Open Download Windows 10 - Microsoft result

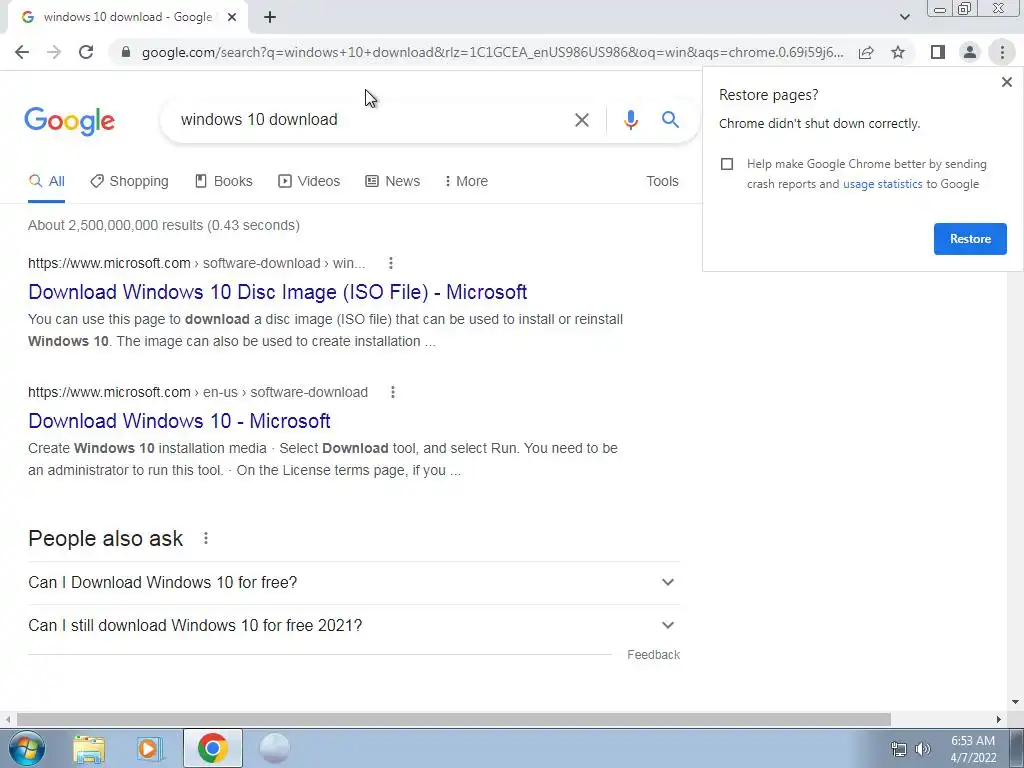tap(179, 421)
